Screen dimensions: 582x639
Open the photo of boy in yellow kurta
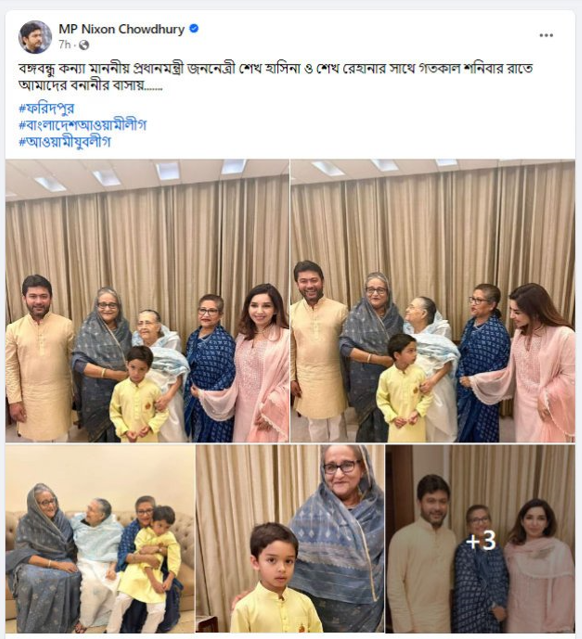click(290, 538)
